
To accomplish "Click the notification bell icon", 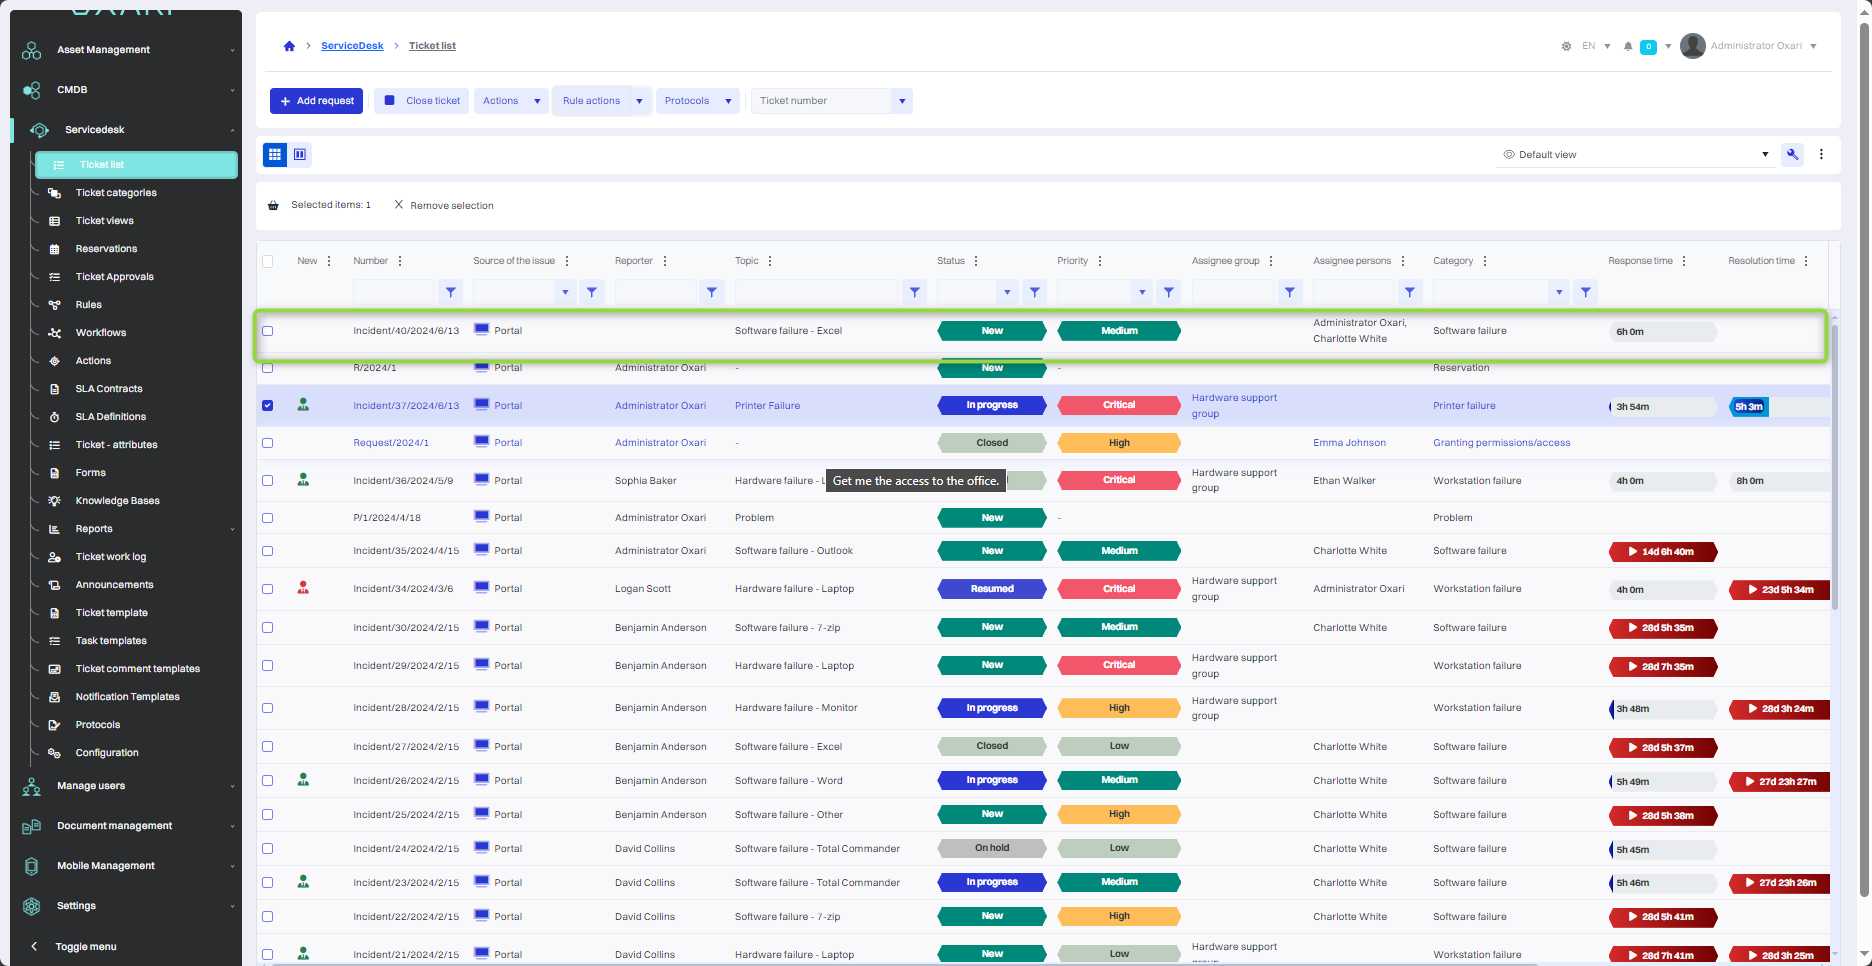I will (1628, 46).
